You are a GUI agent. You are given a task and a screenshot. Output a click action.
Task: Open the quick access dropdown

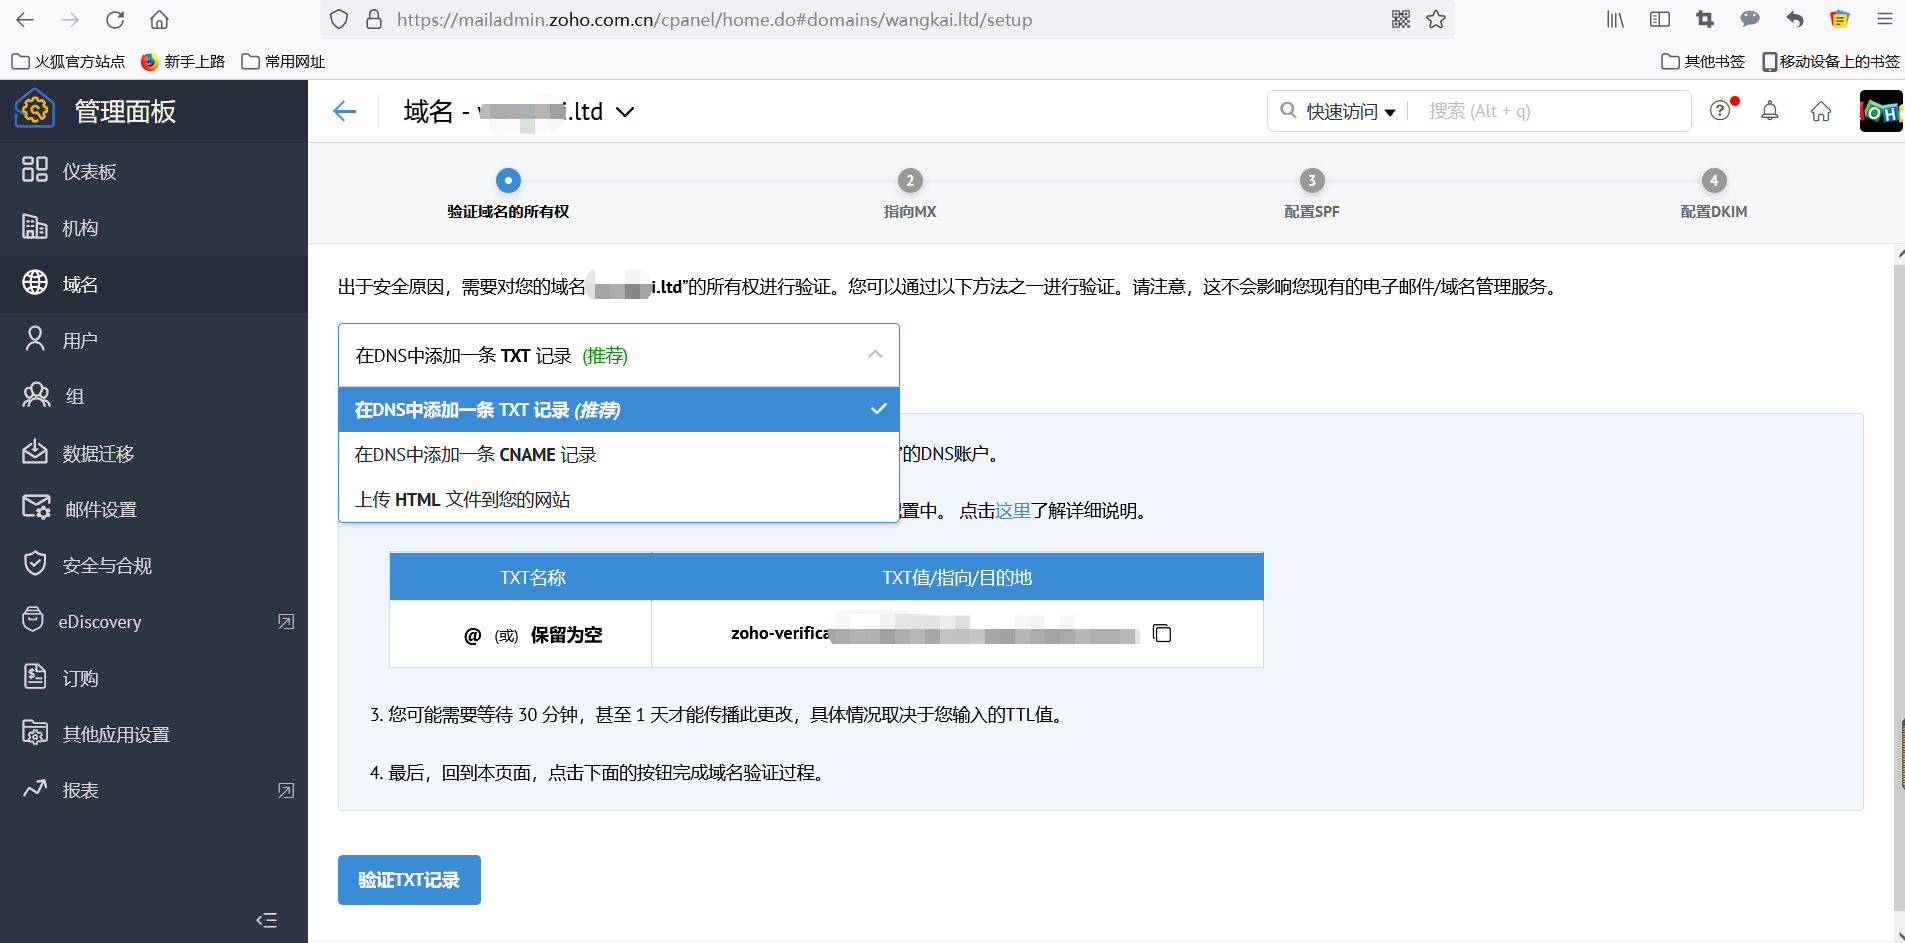[1349, 111]
